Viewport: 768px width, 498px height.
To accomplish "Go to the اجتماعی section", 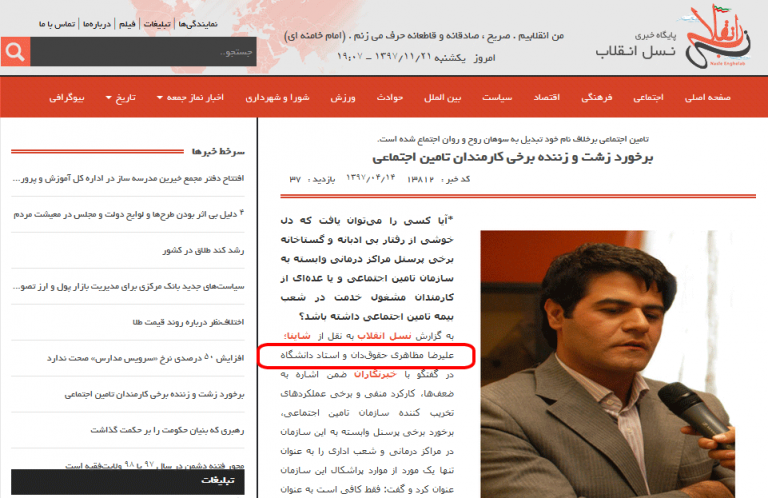I will (650, 98).
